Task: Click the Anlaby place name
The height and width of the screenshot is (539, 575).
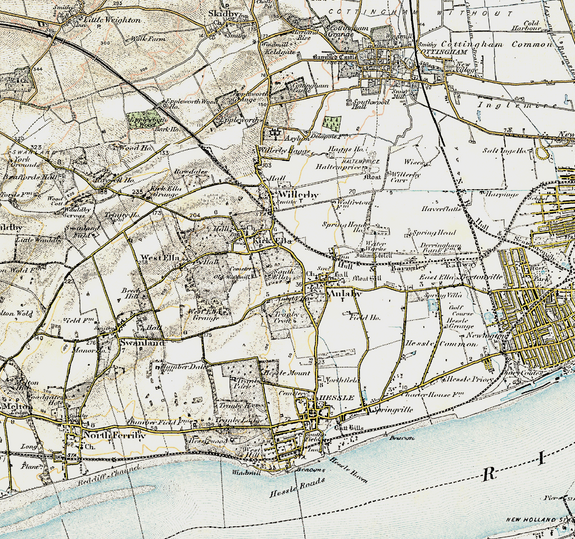Action: (345, 293)
